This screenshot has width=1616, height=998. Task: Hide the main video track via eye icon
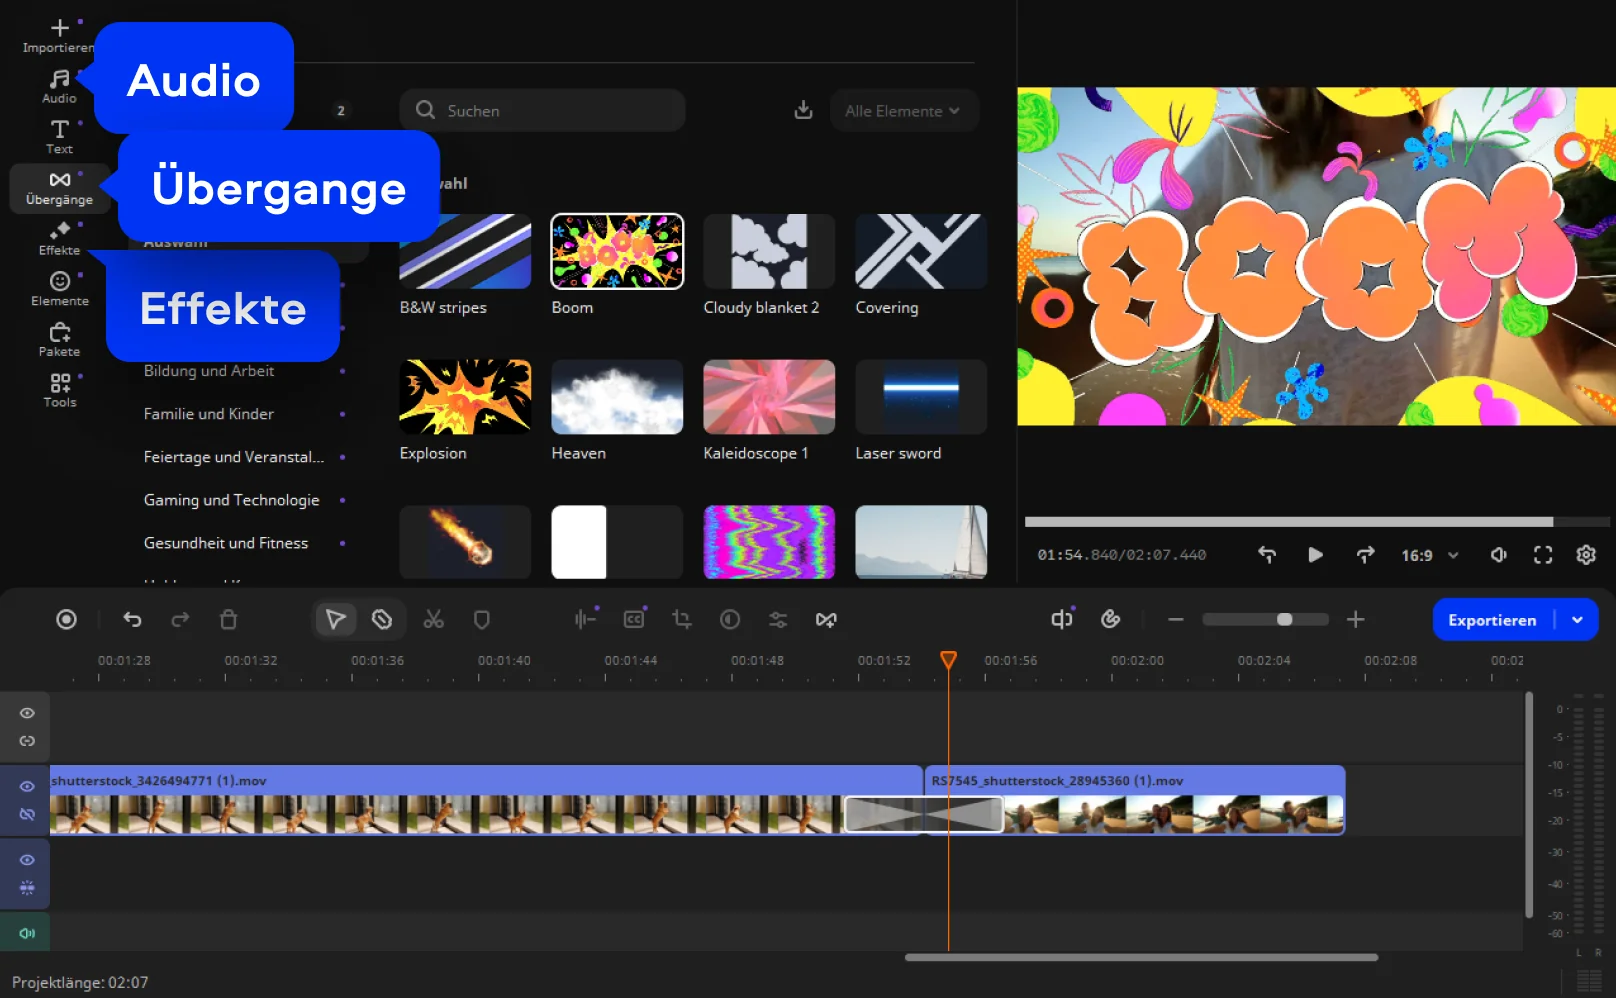[x=27, y=786]
